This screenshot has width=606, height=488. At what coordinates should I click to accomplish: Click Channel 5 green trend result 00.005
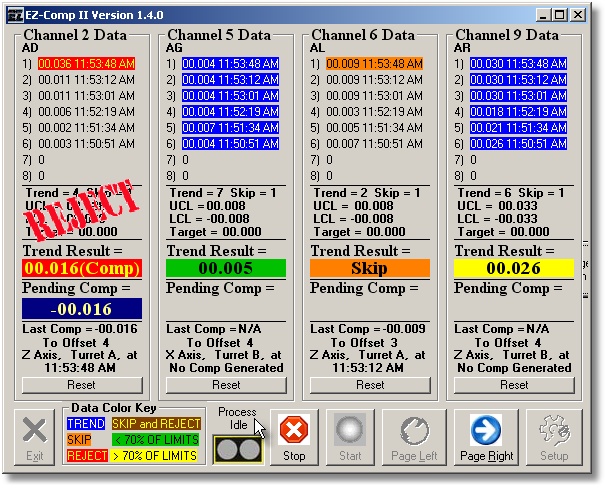[226, 268]
